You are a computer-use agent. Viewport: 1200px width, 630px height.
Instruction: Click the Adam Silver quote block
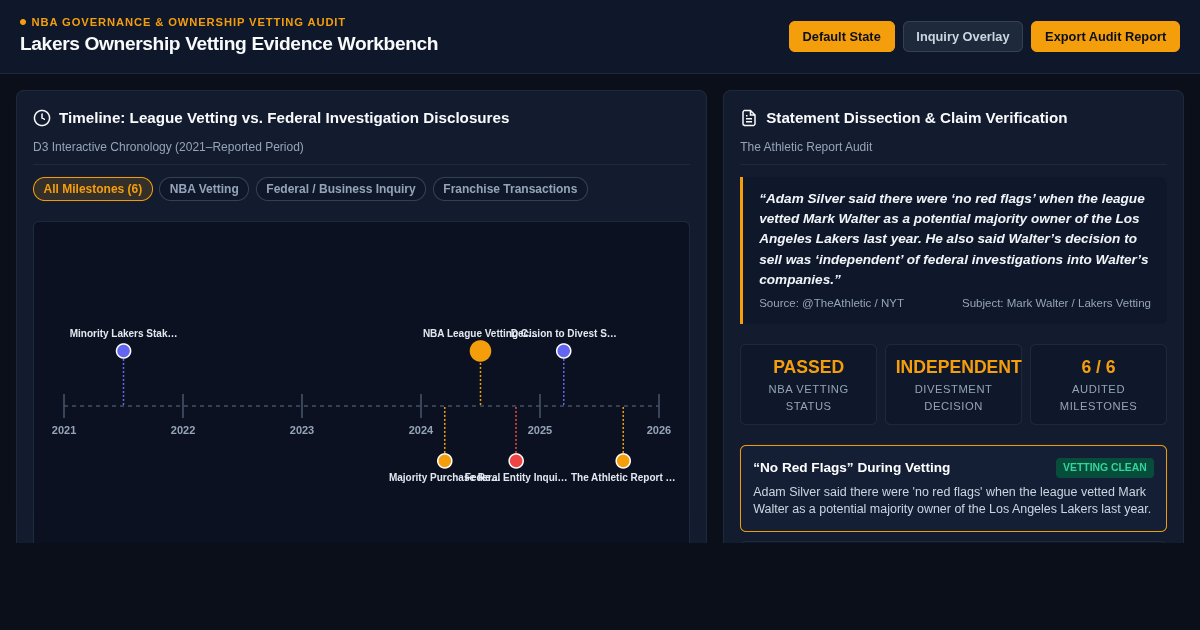click(953, 250)
